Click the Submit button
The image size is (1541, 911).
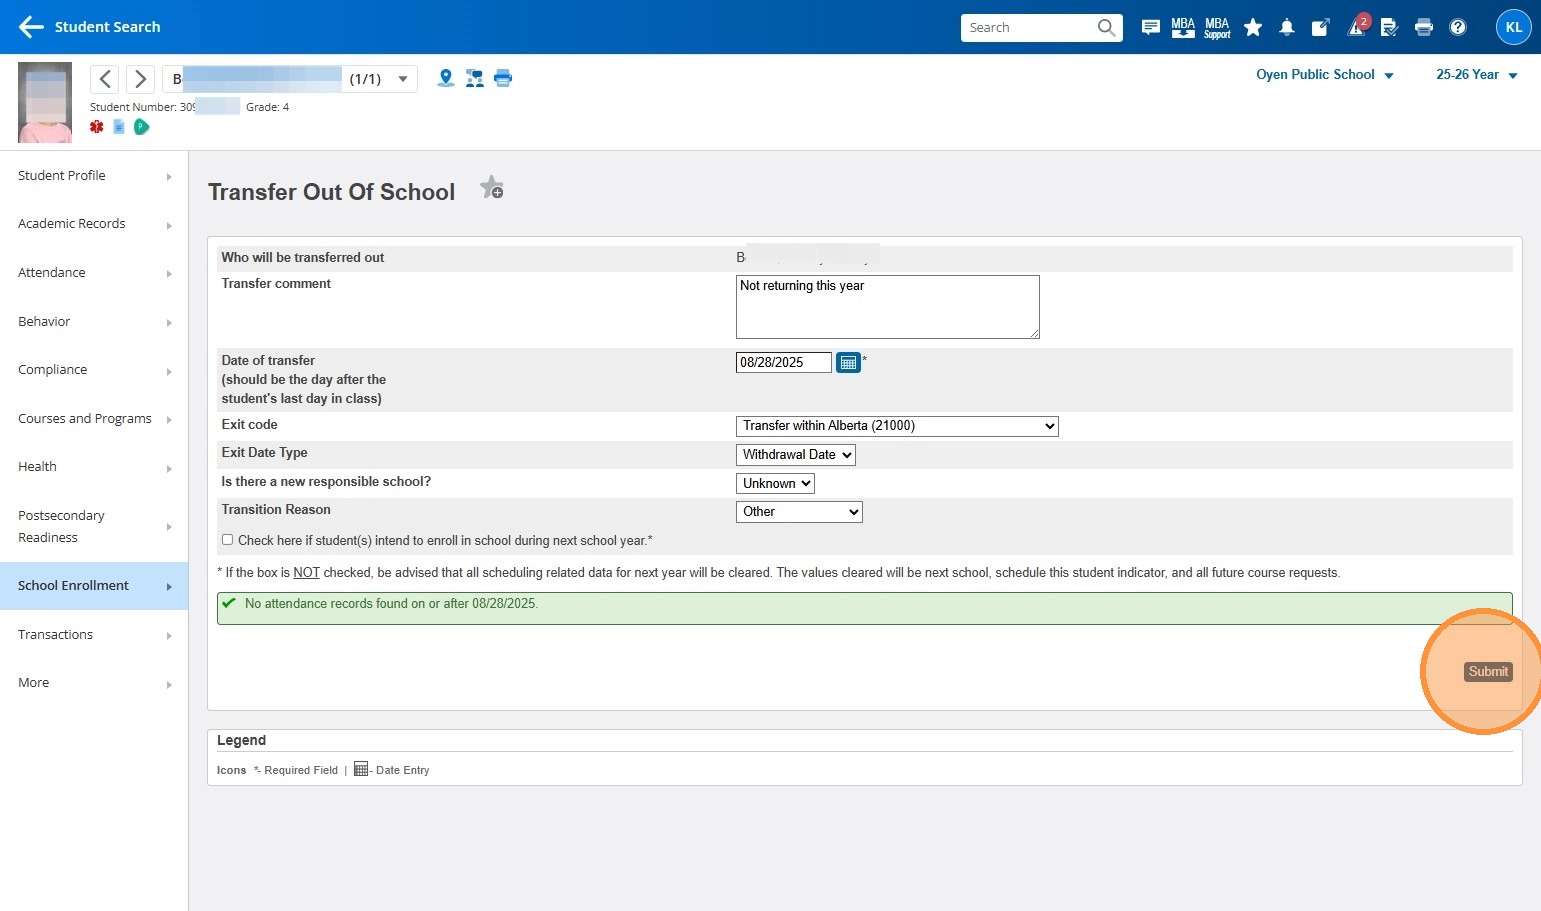point(1488,672)
